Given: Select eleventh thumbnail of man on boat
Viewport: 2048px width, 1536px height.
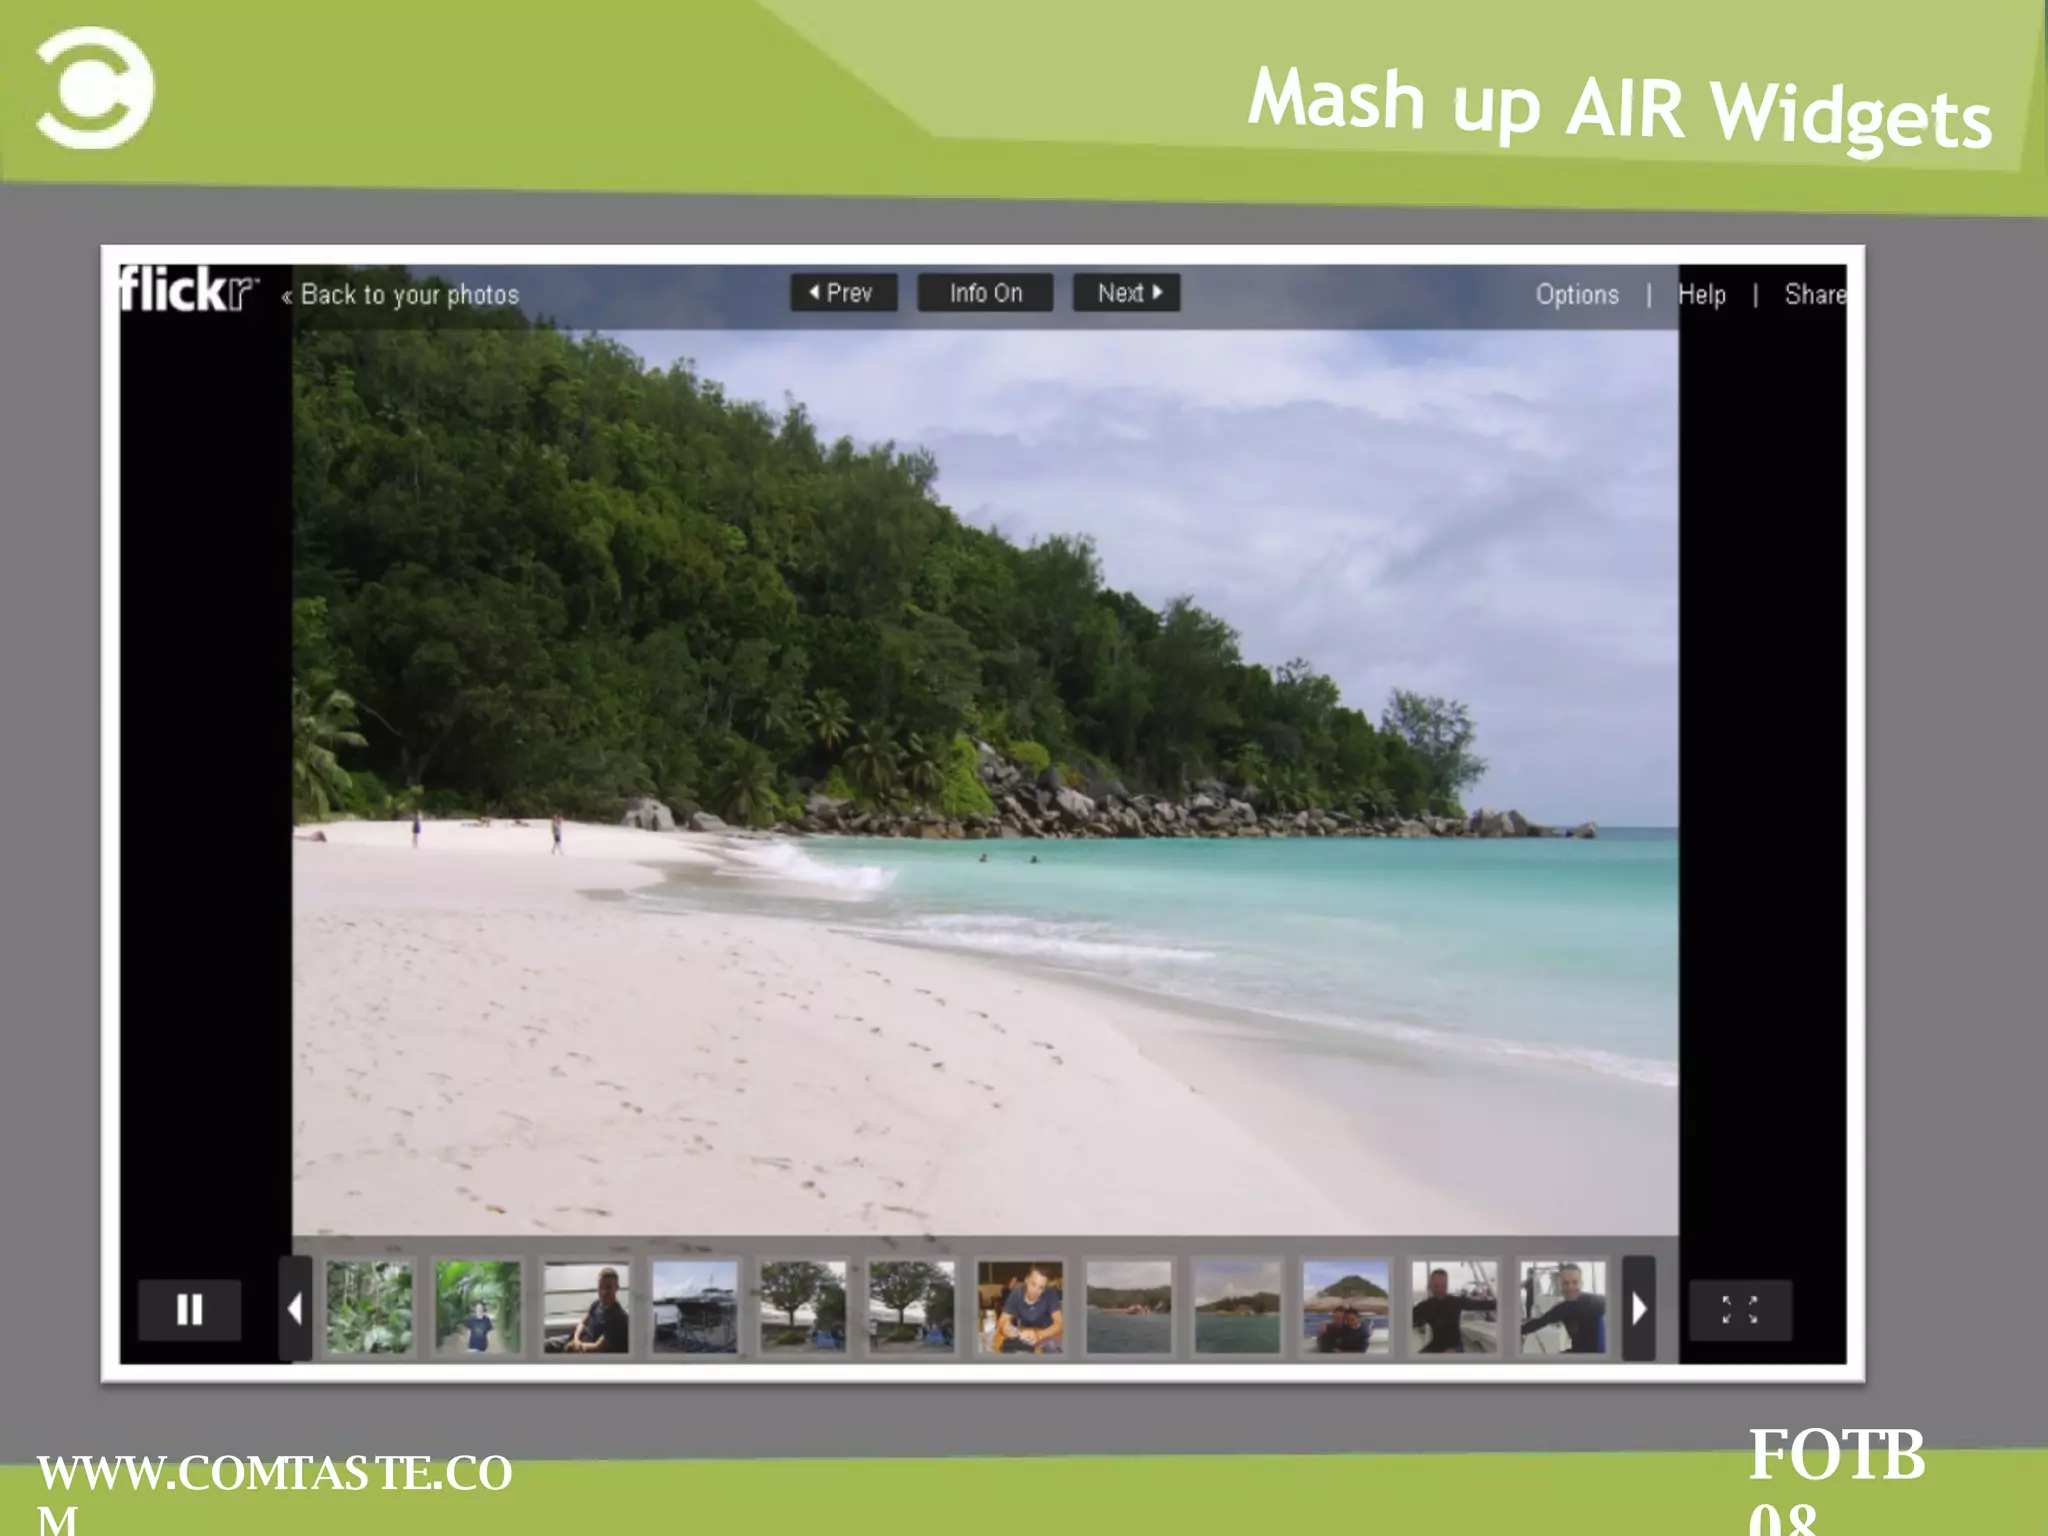Looking at the screenshot, I should [1454, 1307].
